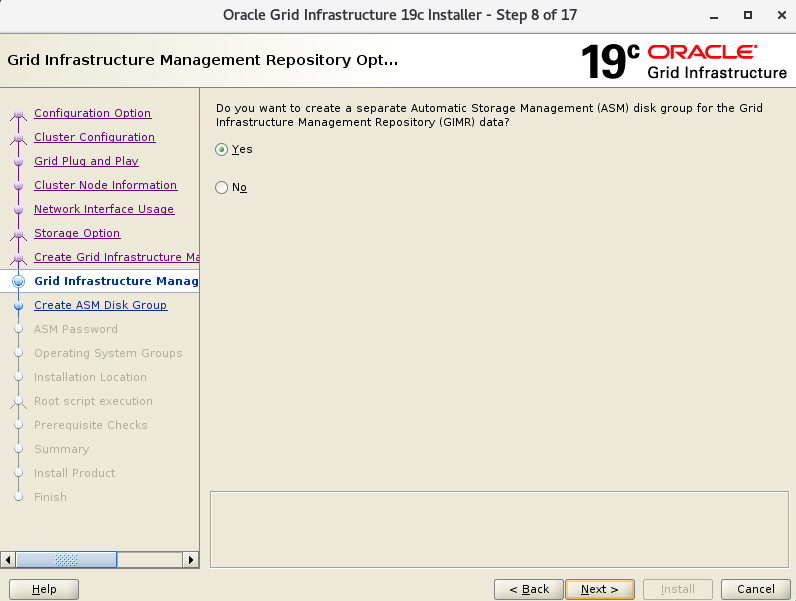Click the GIMR disk group question text
Screen dimensions: 796x601
(489, 115)
